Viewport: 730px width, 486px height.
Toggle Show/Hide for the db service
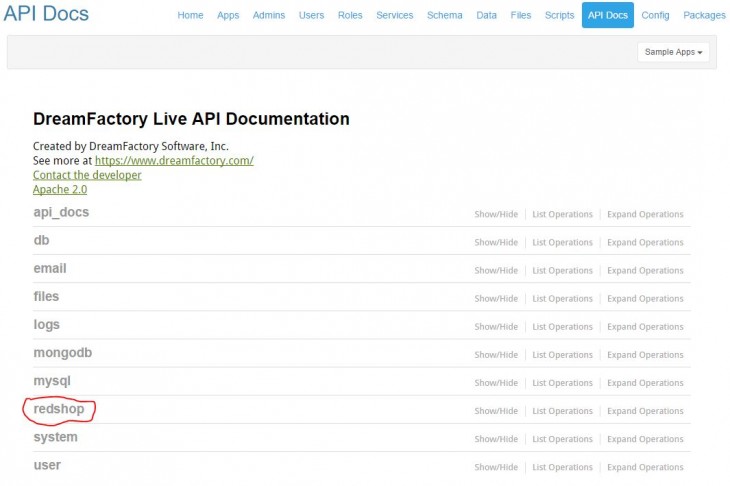[x=496, y=242]
